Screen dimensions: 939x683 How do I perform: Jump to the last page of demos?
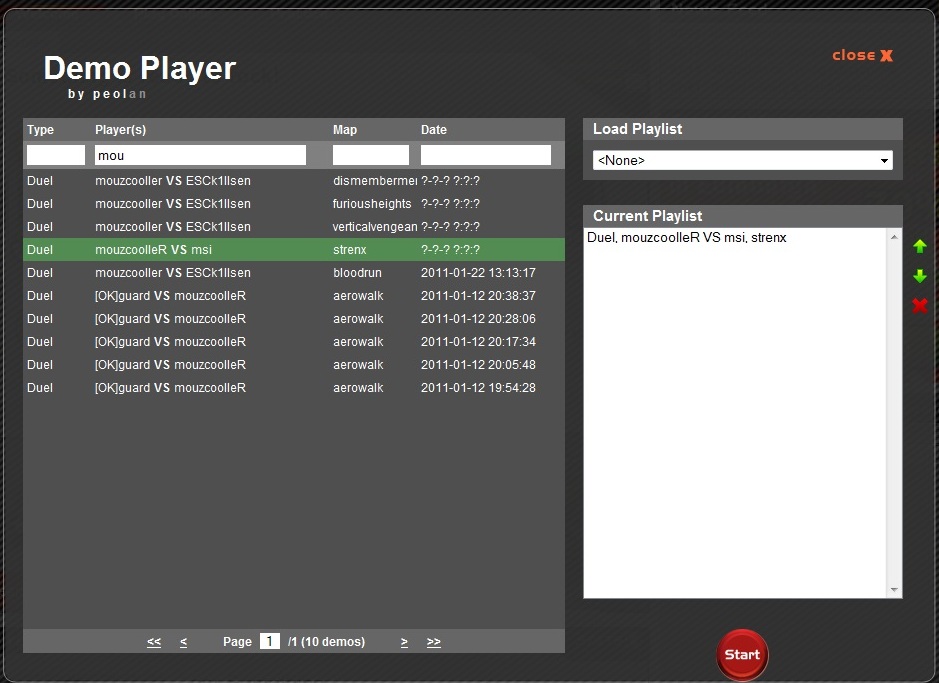pos(434,642)
